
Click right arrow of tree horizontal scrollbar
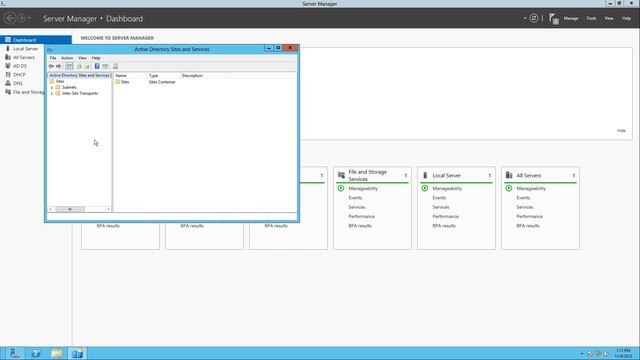(108, 209)
